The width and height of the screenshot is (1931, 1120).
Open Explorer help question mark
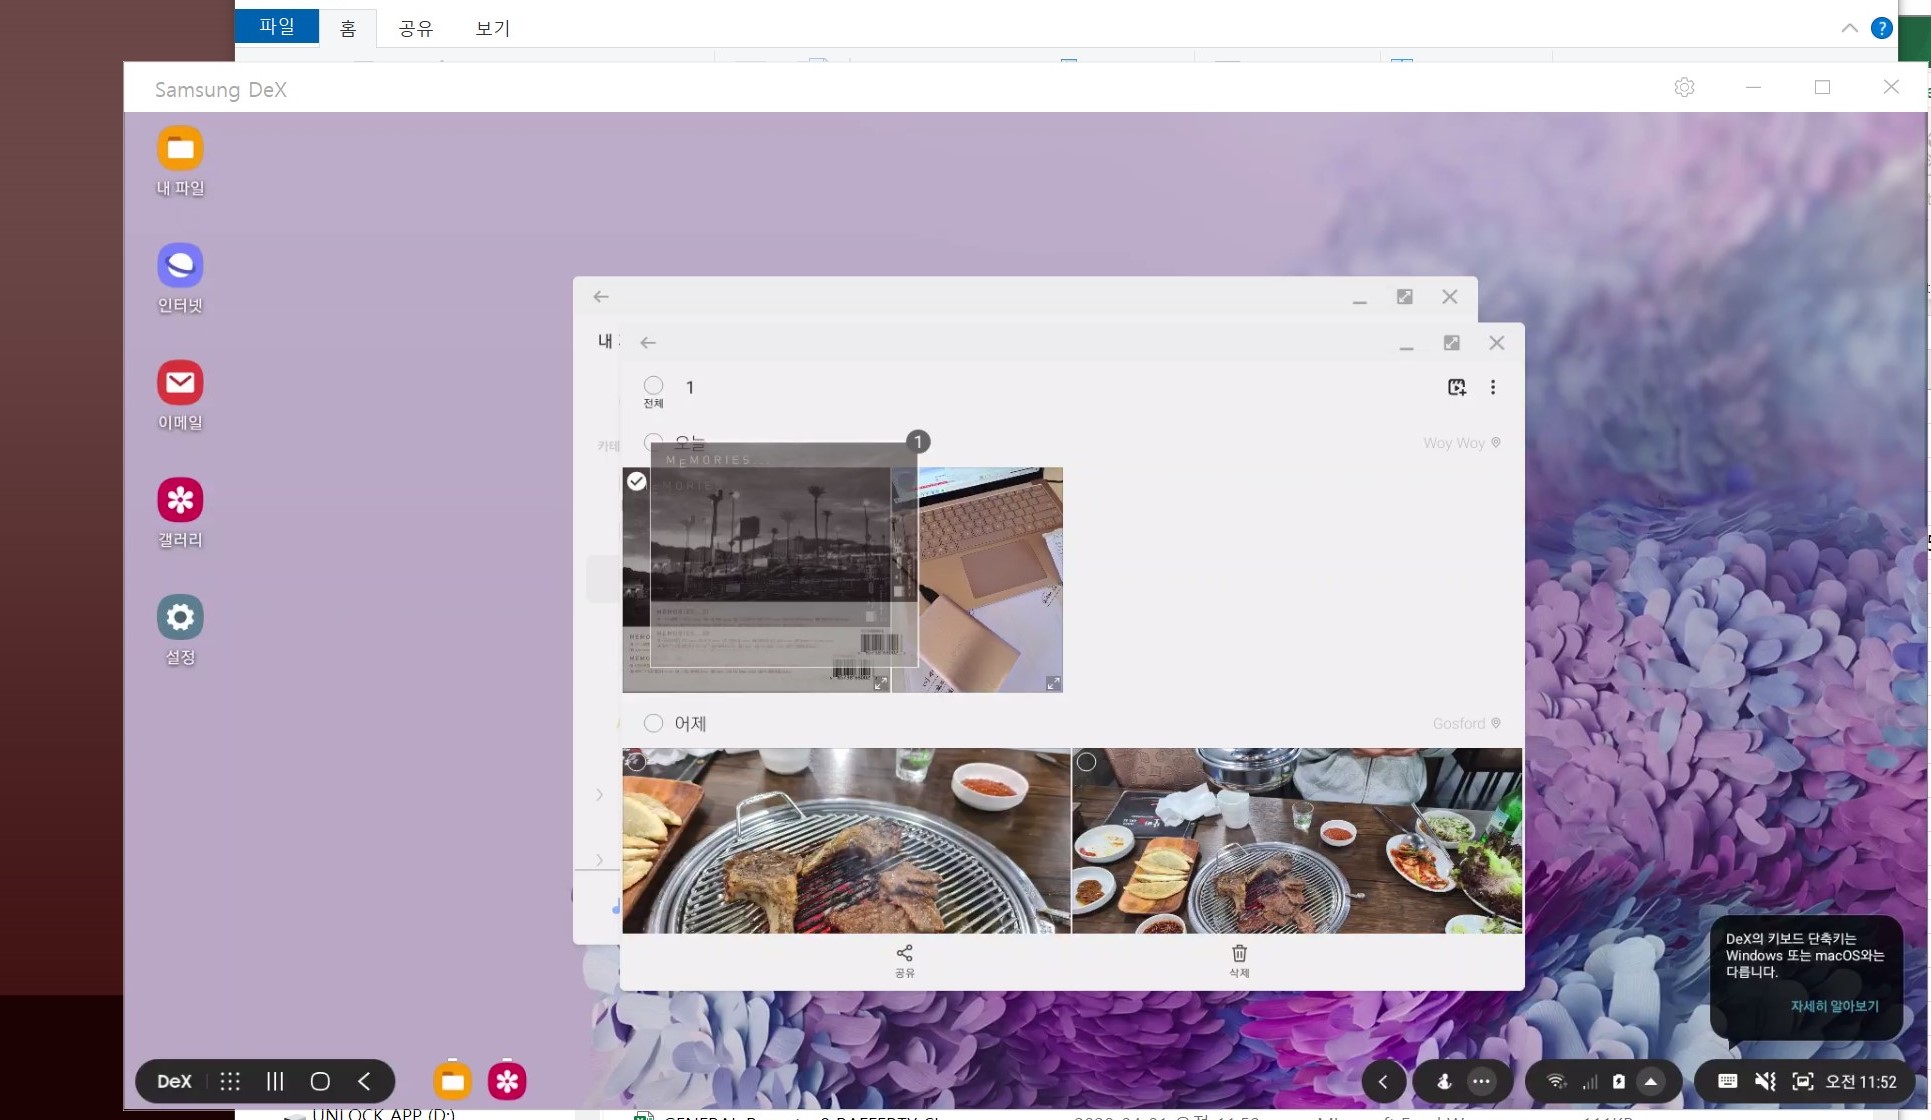point(1881,28)
